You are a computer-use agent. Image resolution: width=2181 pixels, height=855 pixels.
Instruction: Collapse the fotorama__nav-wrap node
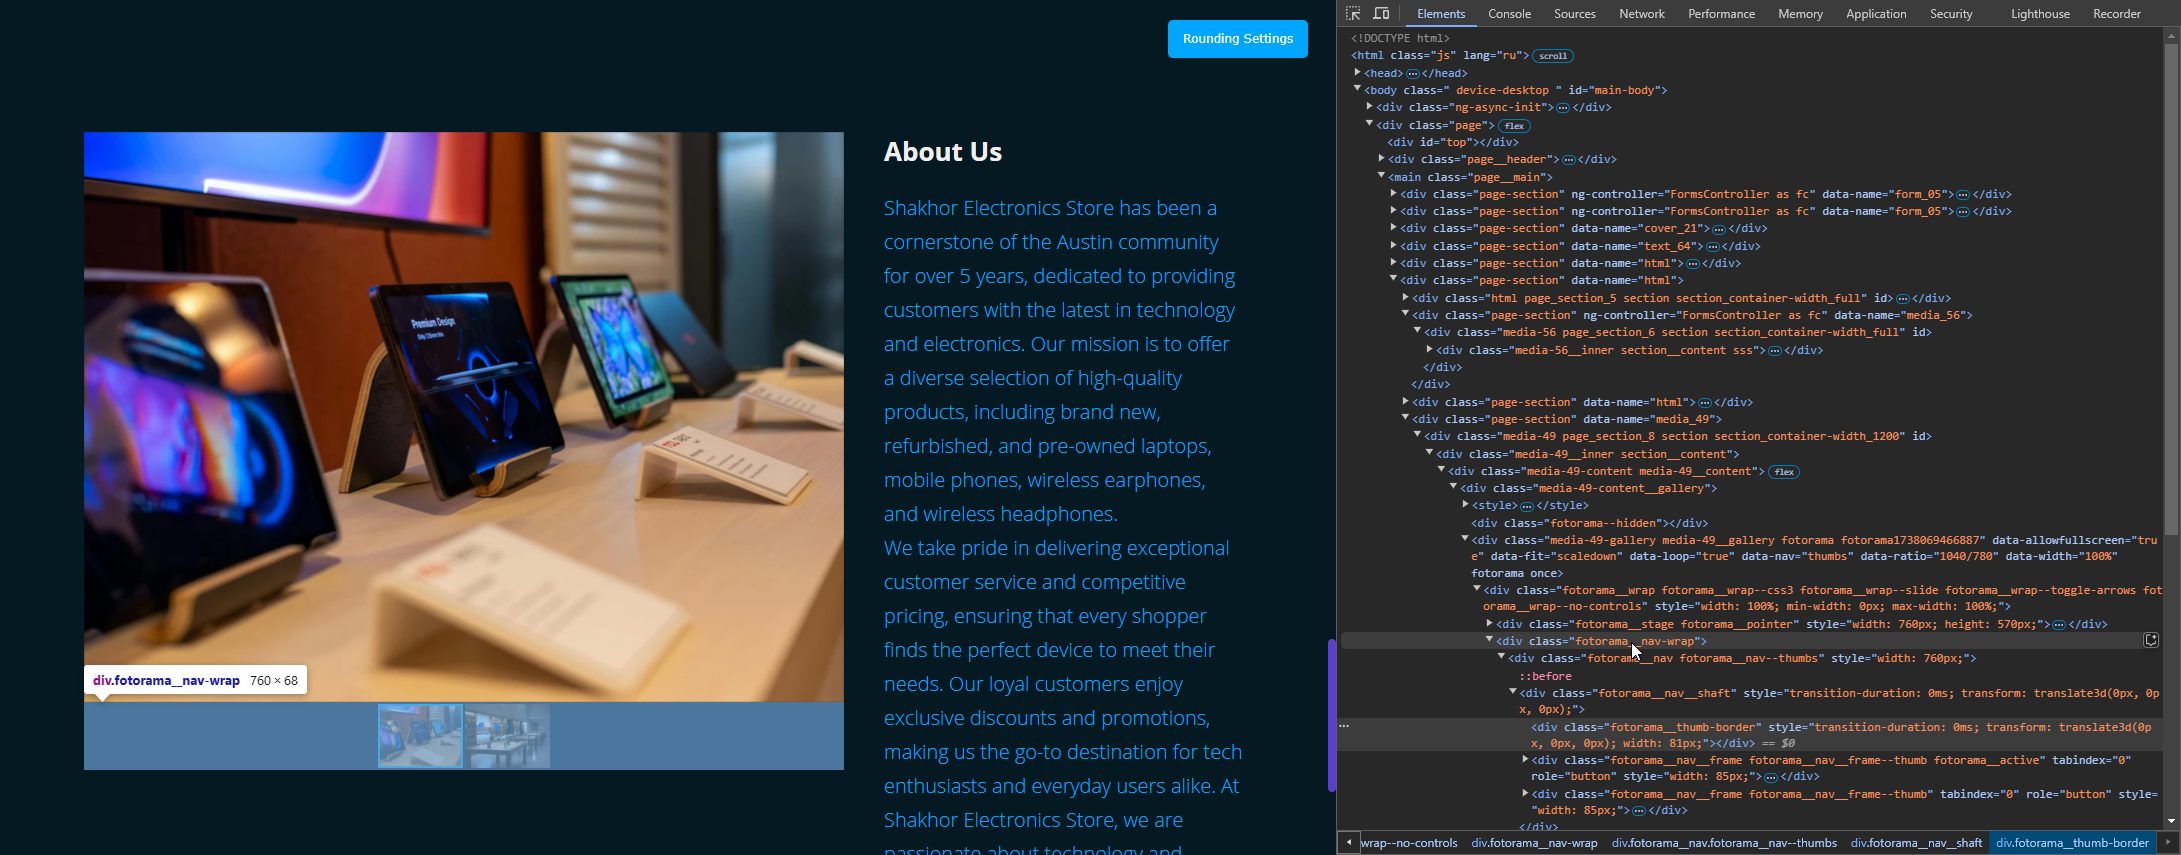click(x=1490, y=640)
